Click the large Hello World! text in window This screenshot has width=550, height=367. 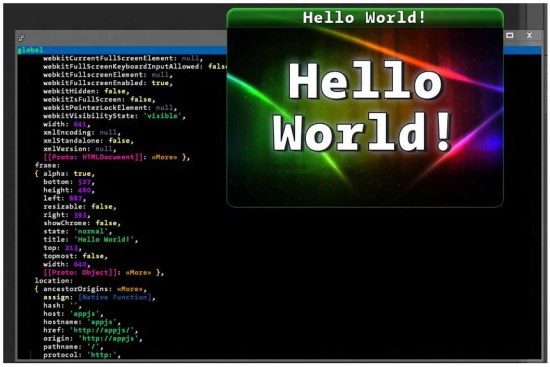[363, 106]
